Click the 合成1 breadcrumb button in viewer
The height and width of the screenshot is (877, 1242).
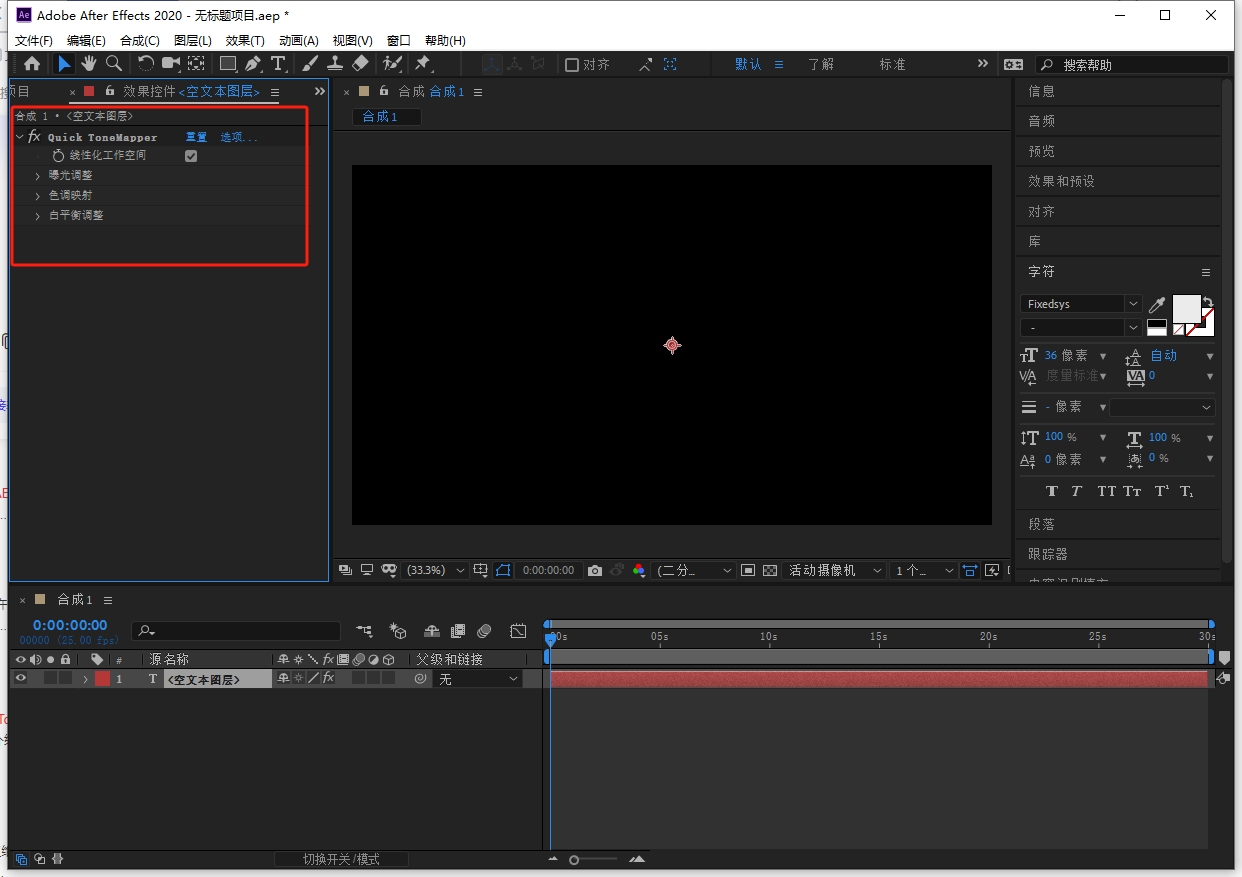click(x=387, y=117)
